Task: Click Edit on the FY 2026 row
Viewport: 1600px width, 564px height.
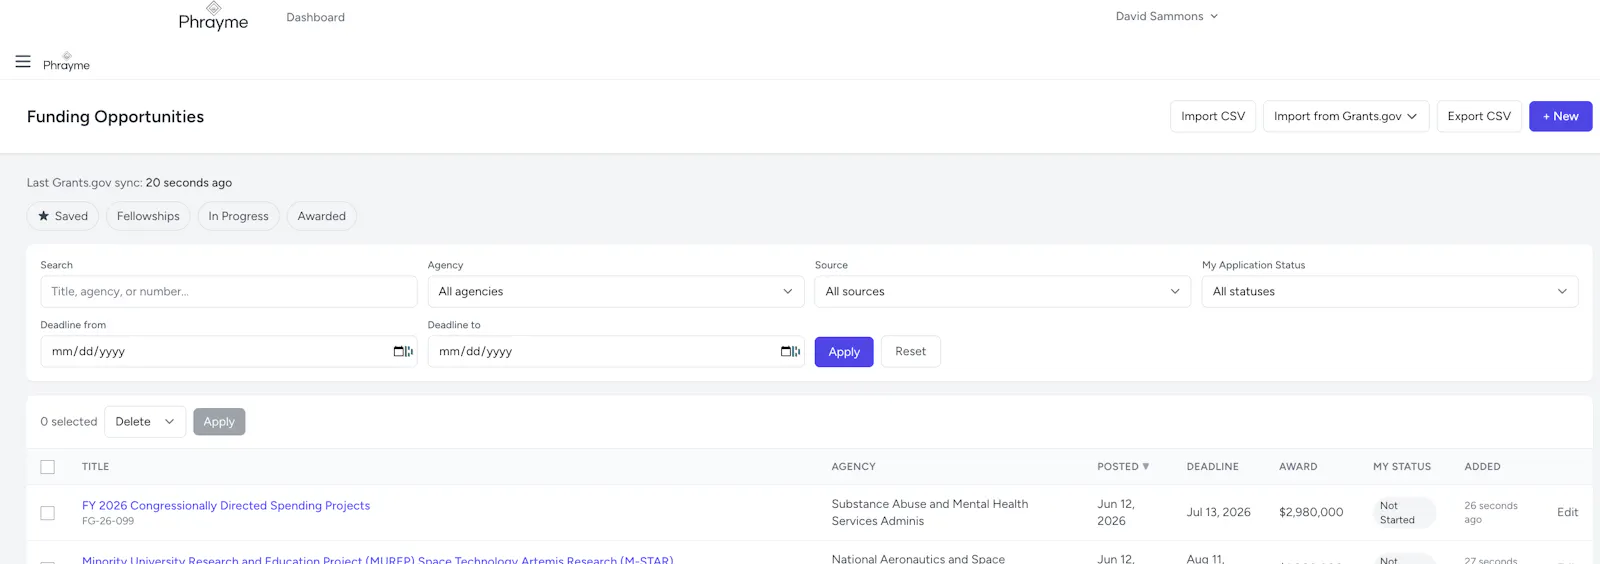Action: [1567, 512]
